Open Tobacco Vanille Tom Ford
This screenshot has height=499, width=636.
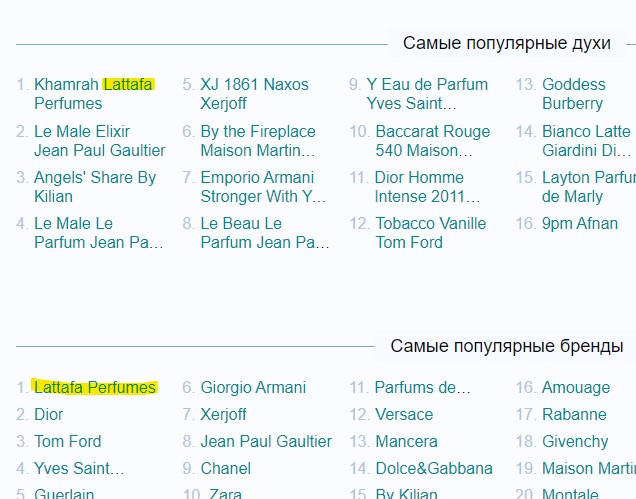(x=431, y=233)
